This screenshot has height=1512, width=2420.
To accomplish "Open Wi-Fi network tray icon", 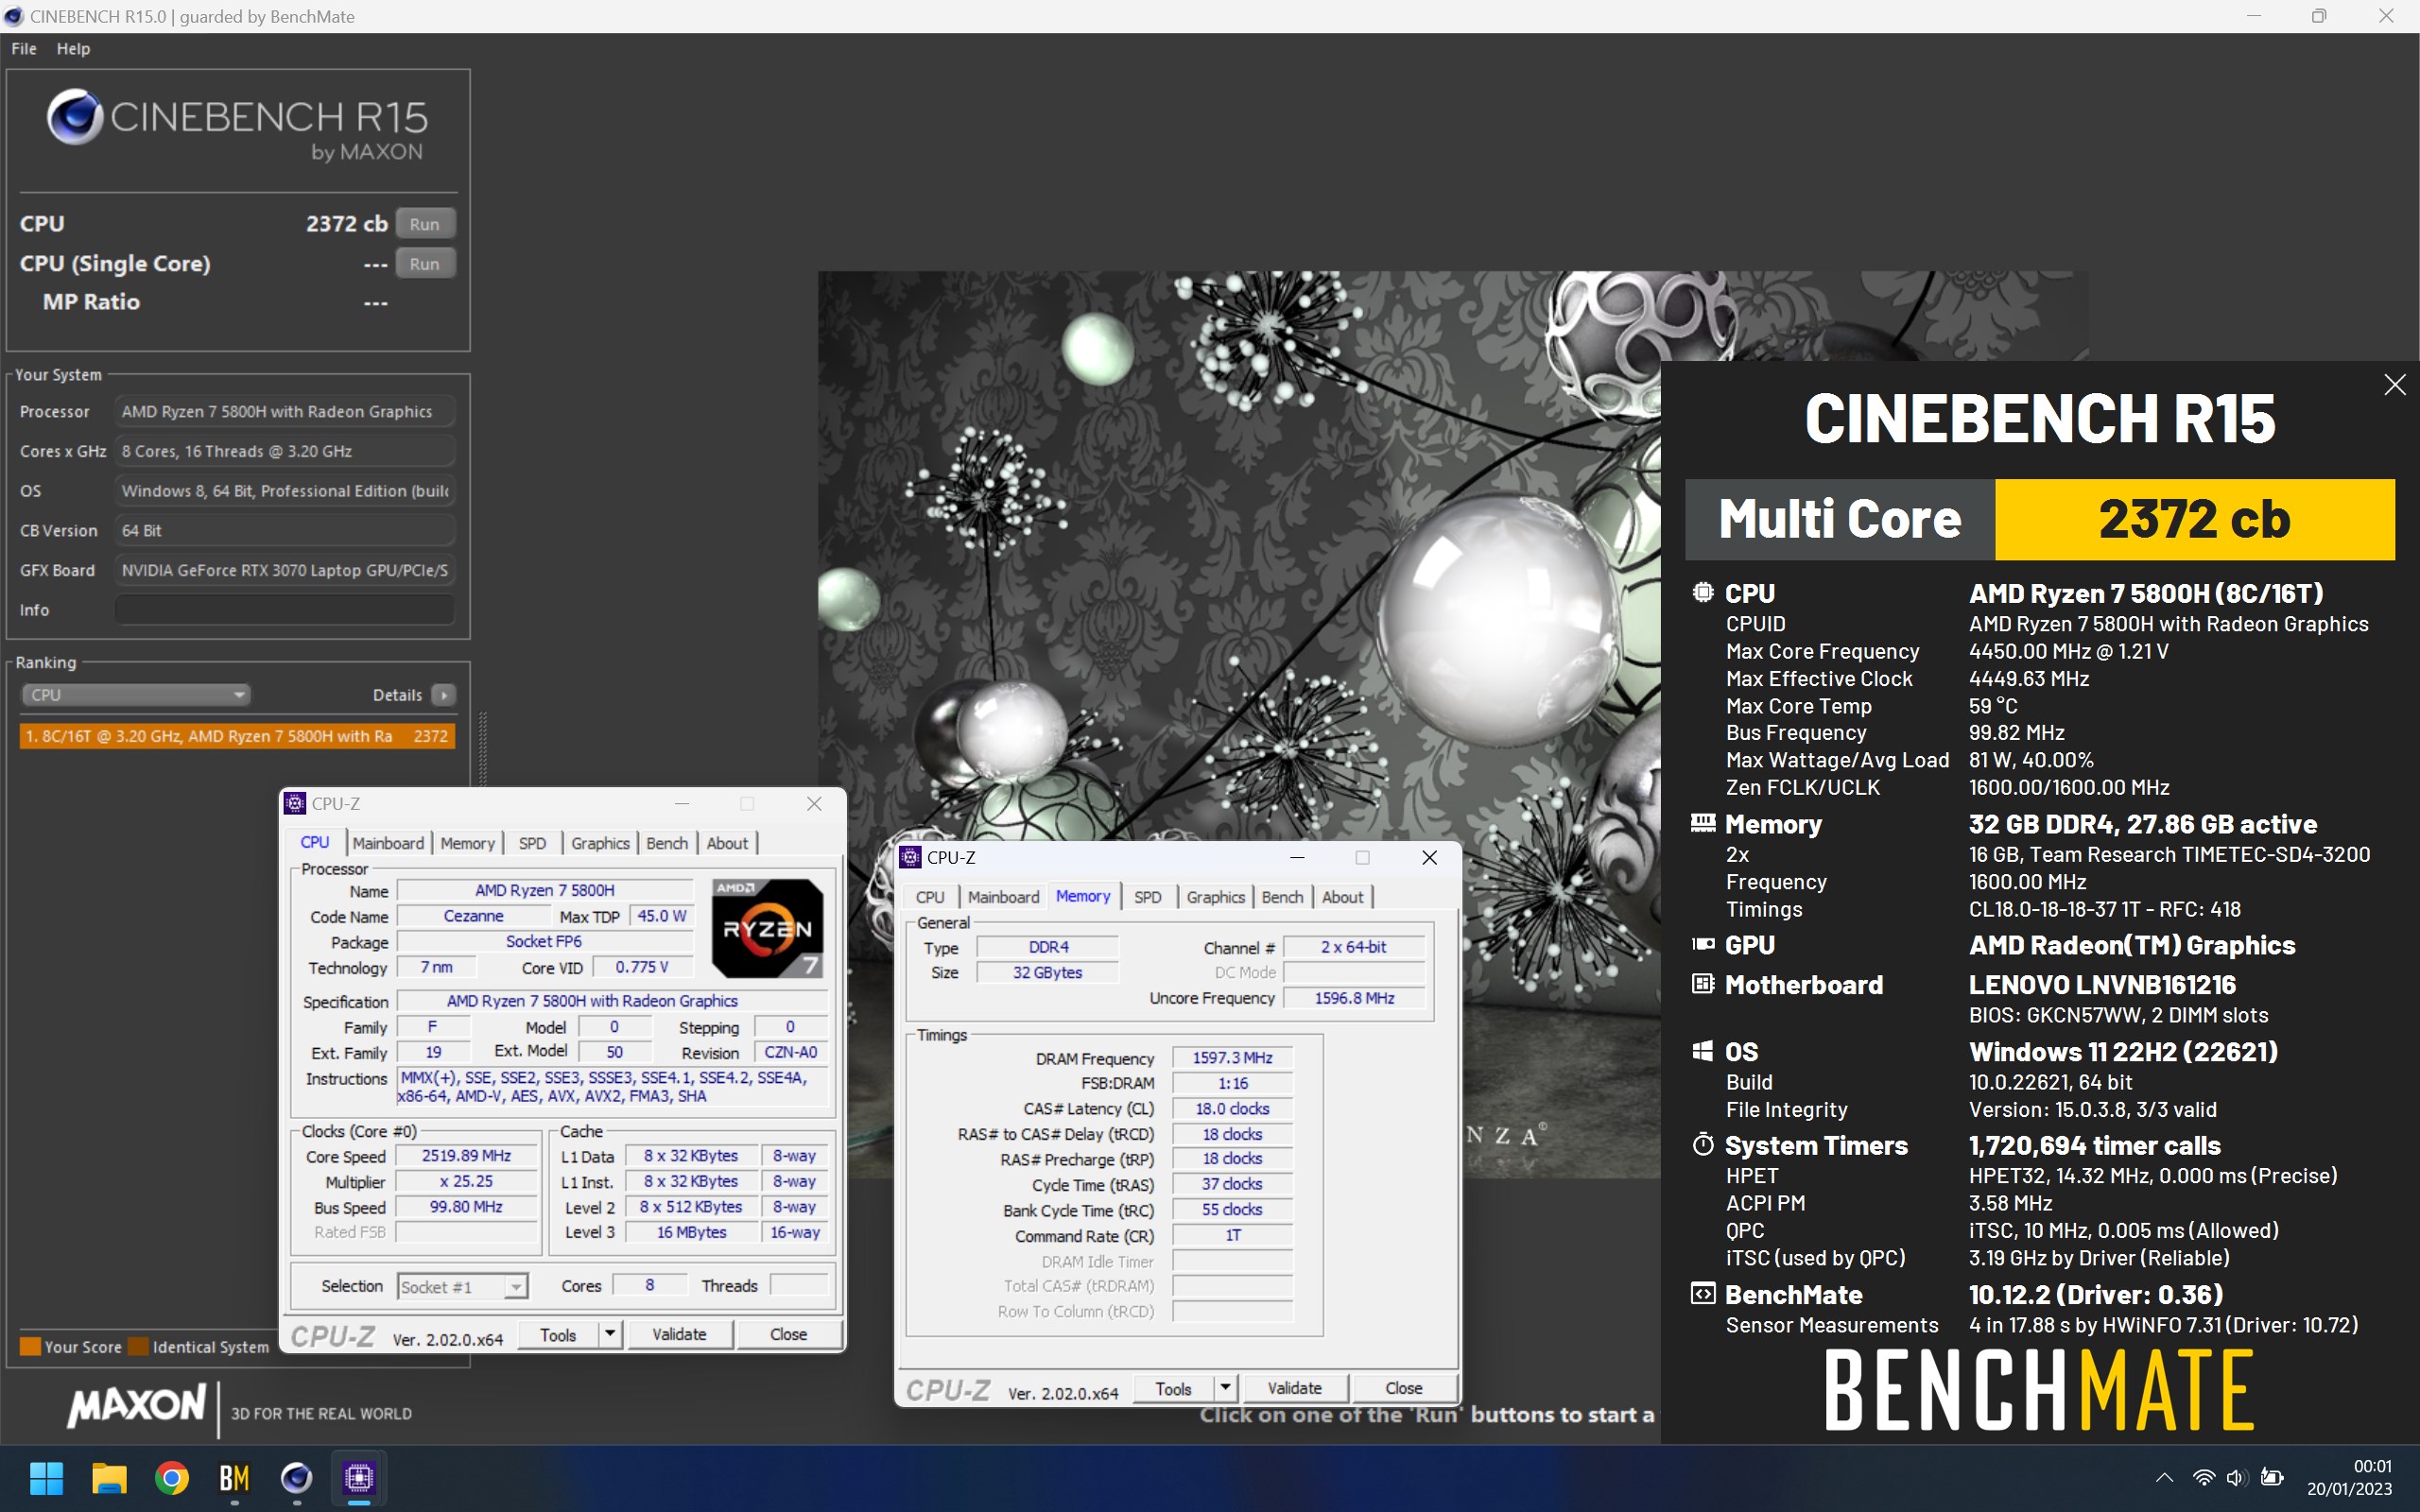I will tap(2203, 1478).
